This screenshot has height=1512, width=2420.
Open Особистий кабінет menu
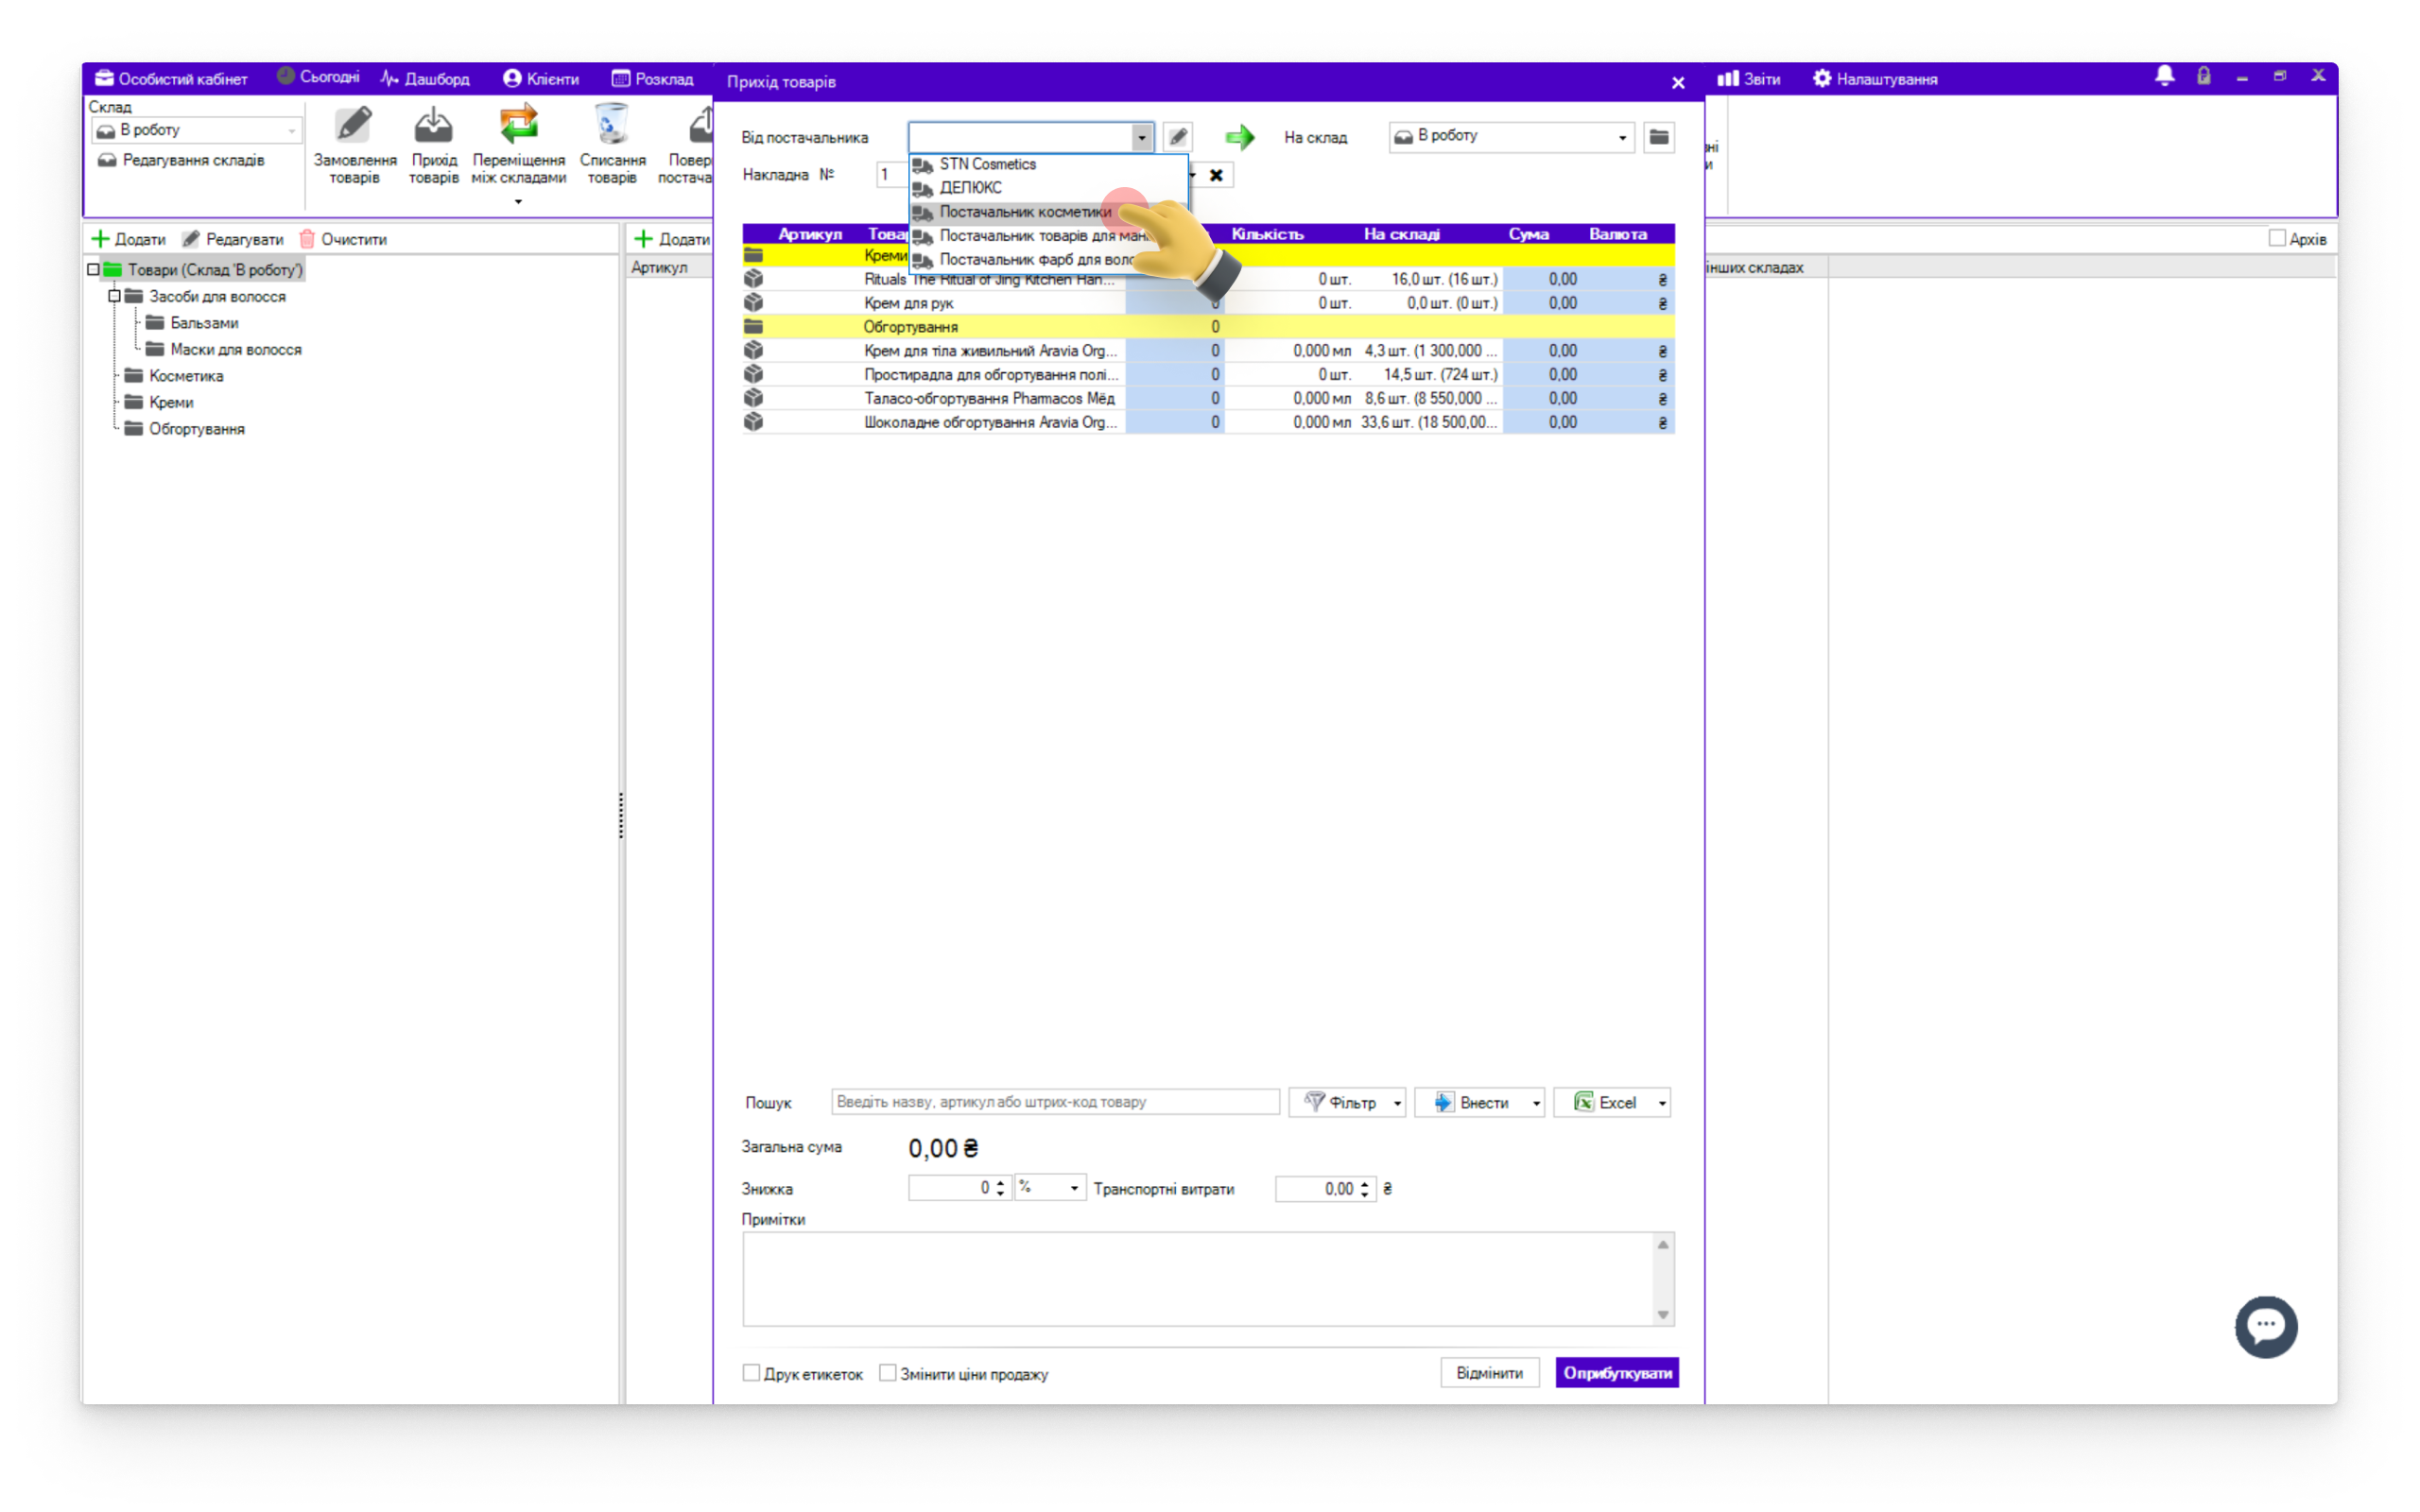click(172, 79)
